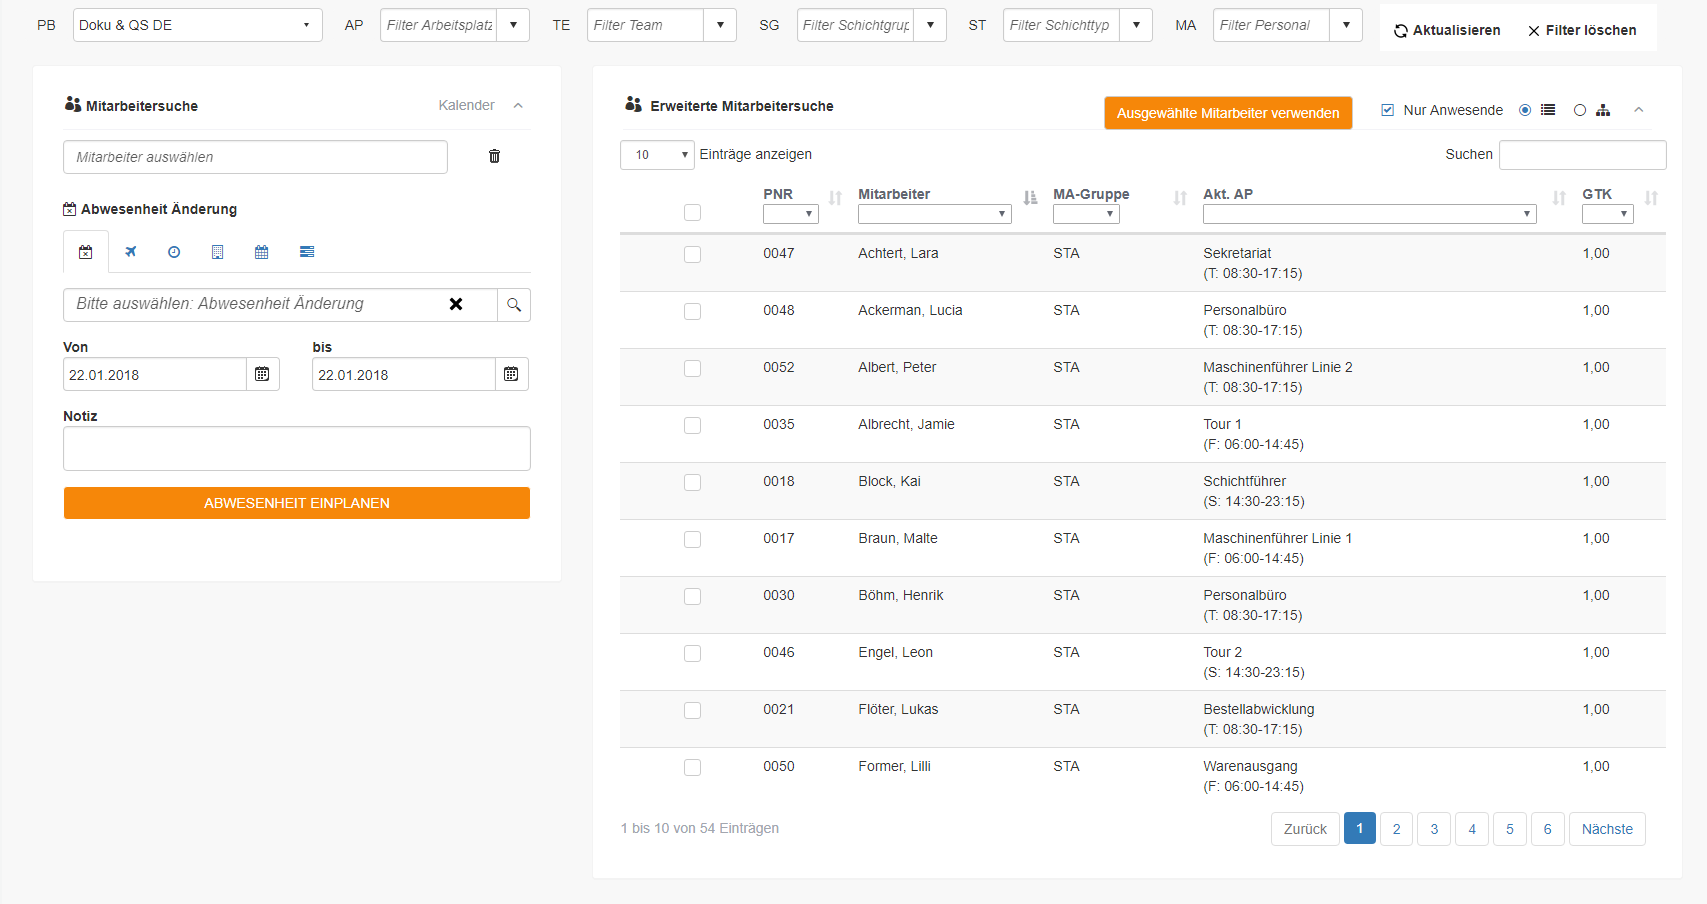Check the row for Albert, Peter
This screenshot has width=1707, height=904.
point(692,368)
